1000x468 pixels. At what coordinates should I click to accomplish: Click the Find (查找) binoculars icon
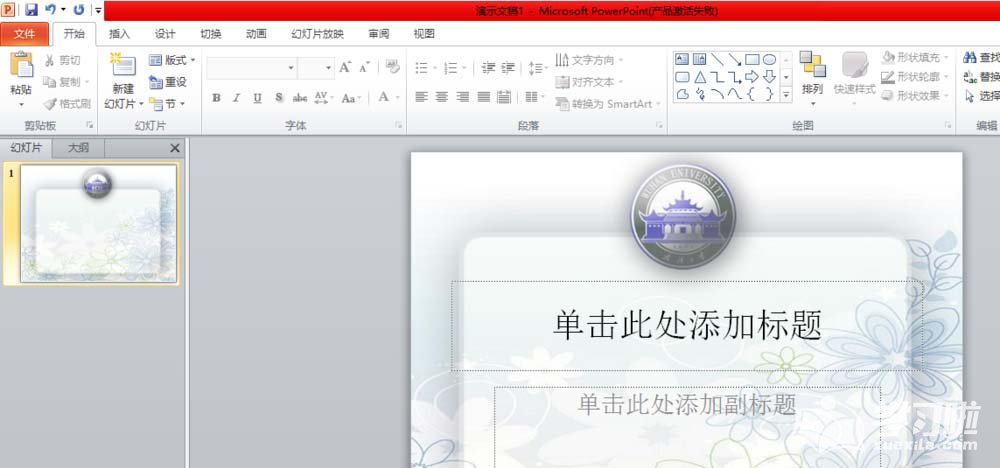pos(969,59)
